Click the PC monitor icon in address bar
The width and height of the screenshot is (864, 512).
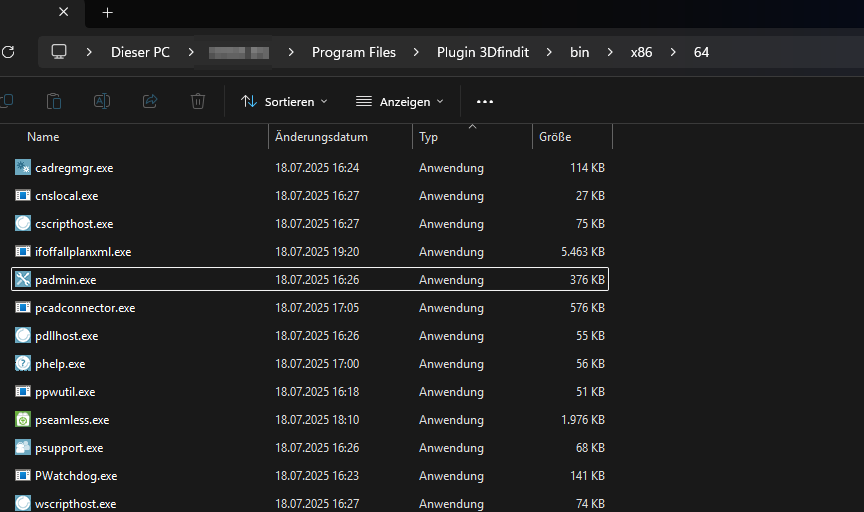59,52
